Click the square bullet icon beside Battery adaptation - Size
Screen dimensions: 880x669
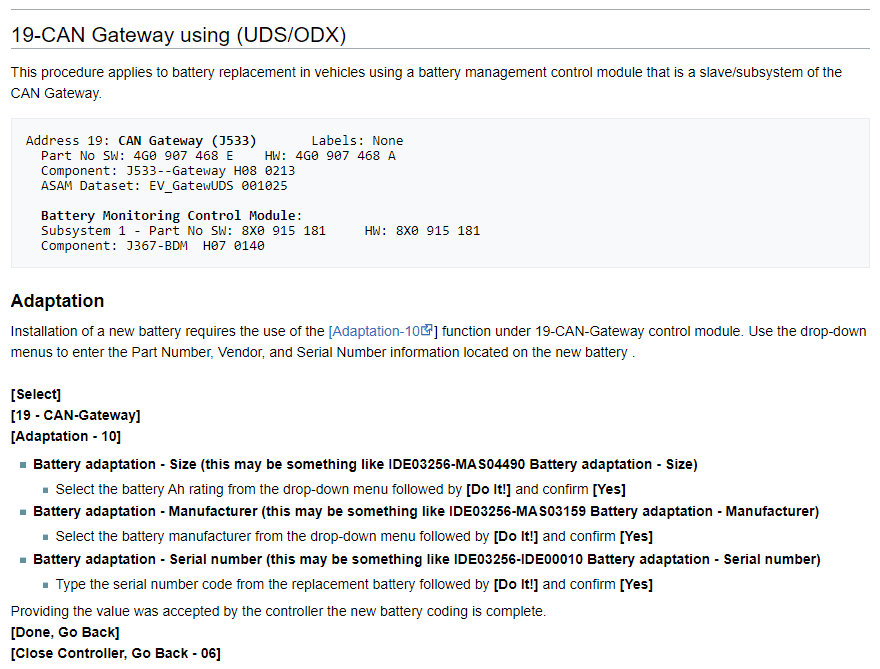[x=23, y=465]
